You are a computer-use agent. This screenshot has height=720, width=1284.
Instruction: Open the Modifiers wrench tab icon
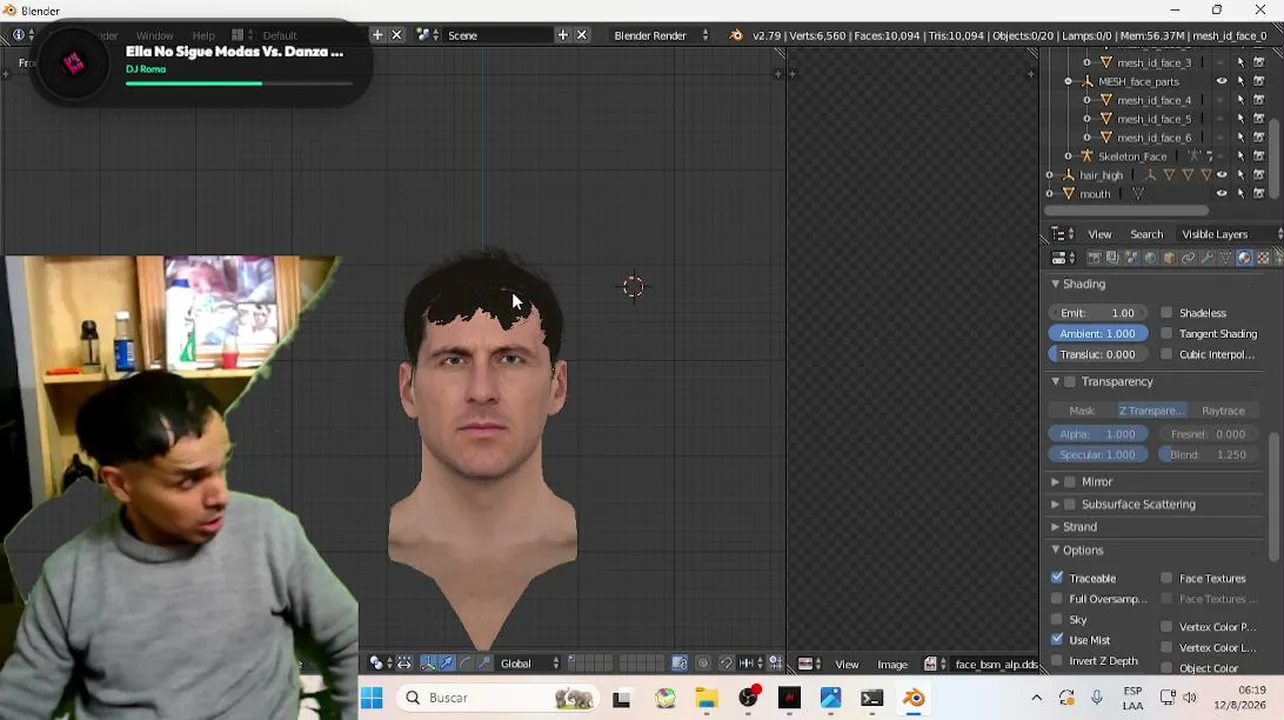click(1207, 258)
